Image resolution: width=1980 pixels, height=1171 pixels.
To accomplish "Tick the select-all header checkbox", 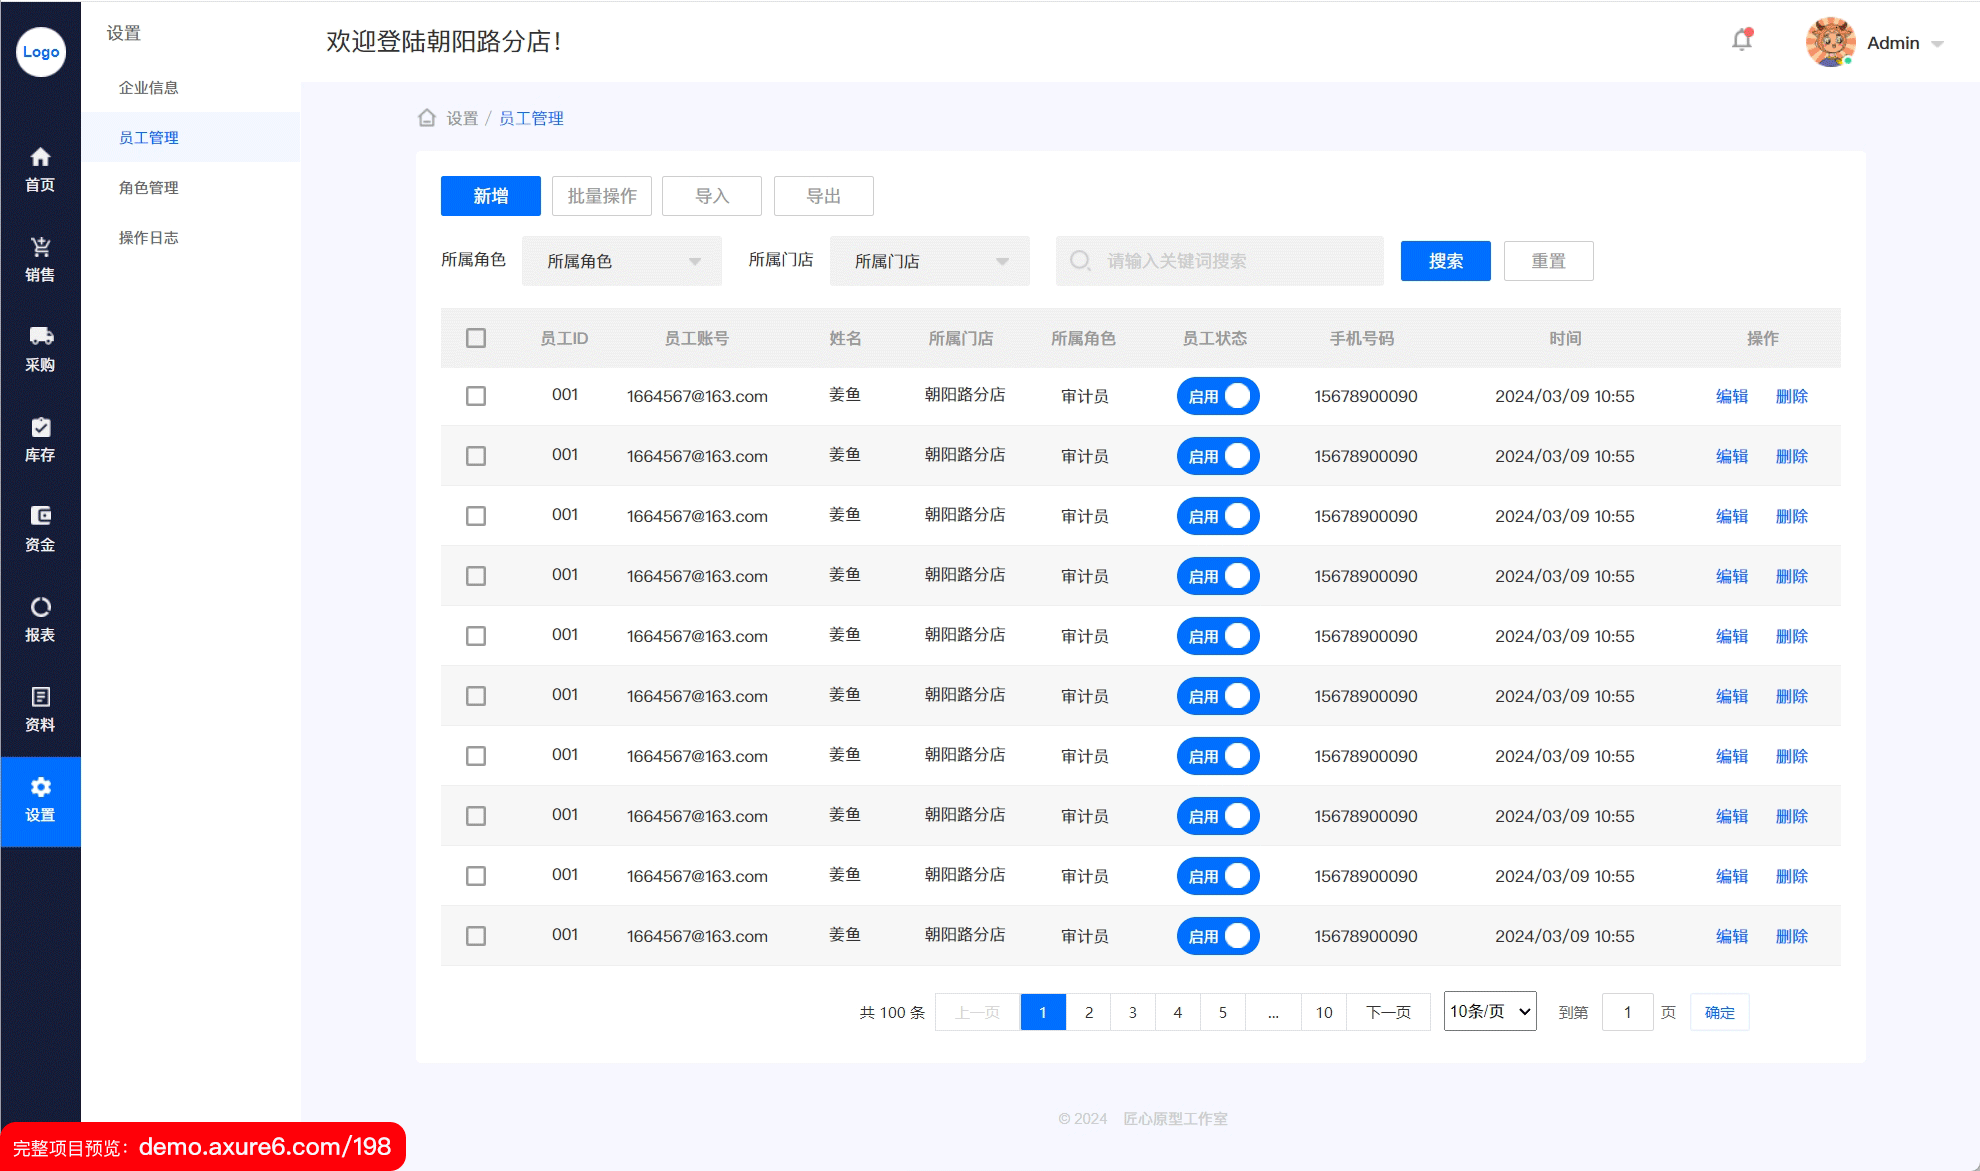I will click(476, 338).
